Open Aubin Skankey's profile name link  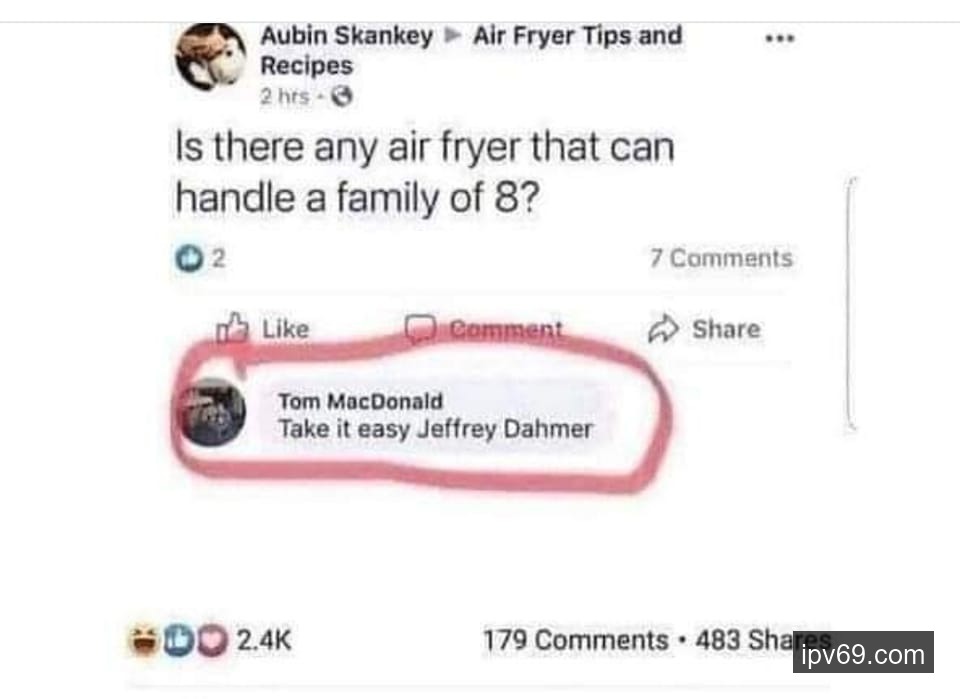347,36
